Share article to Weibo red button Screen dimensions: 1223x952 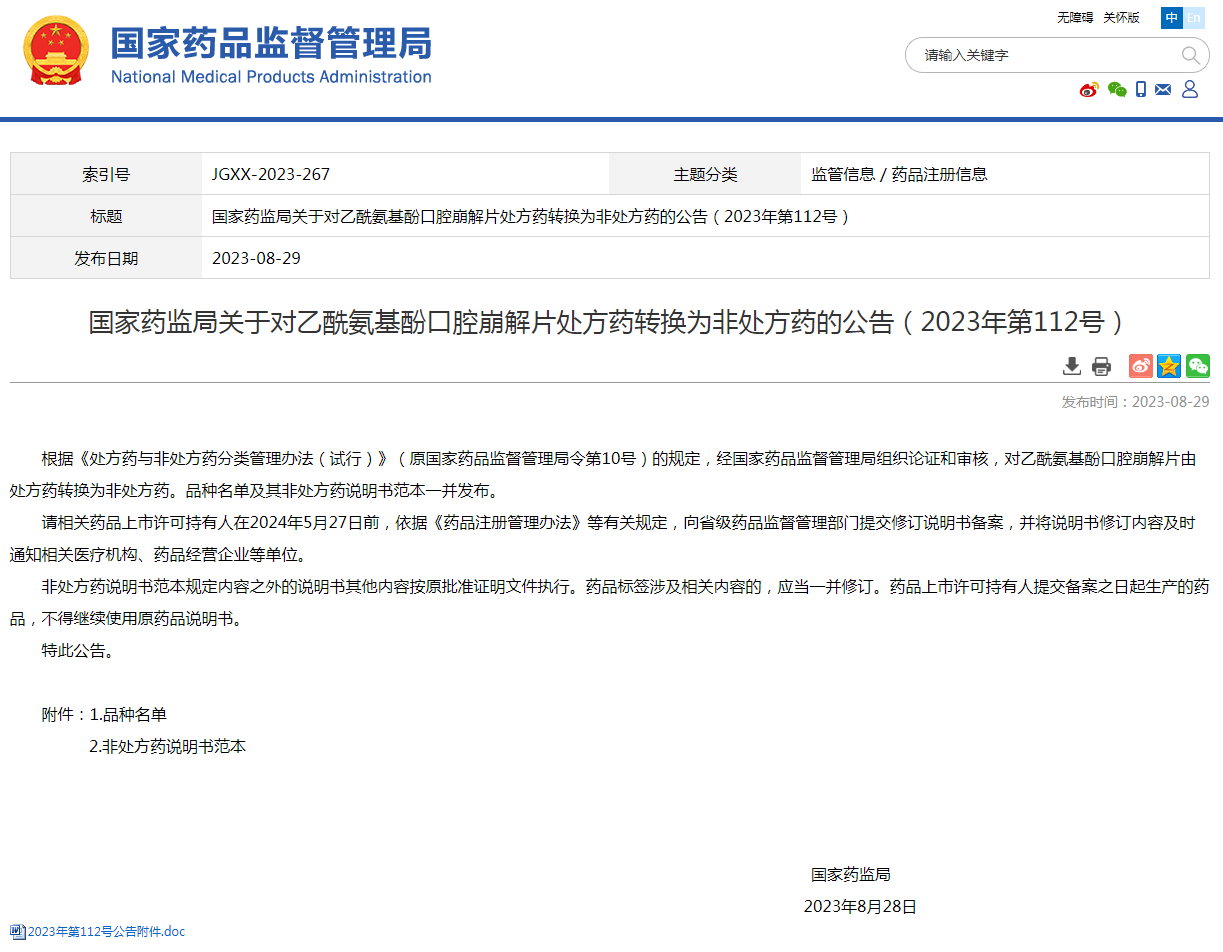tap(1141, 366)
